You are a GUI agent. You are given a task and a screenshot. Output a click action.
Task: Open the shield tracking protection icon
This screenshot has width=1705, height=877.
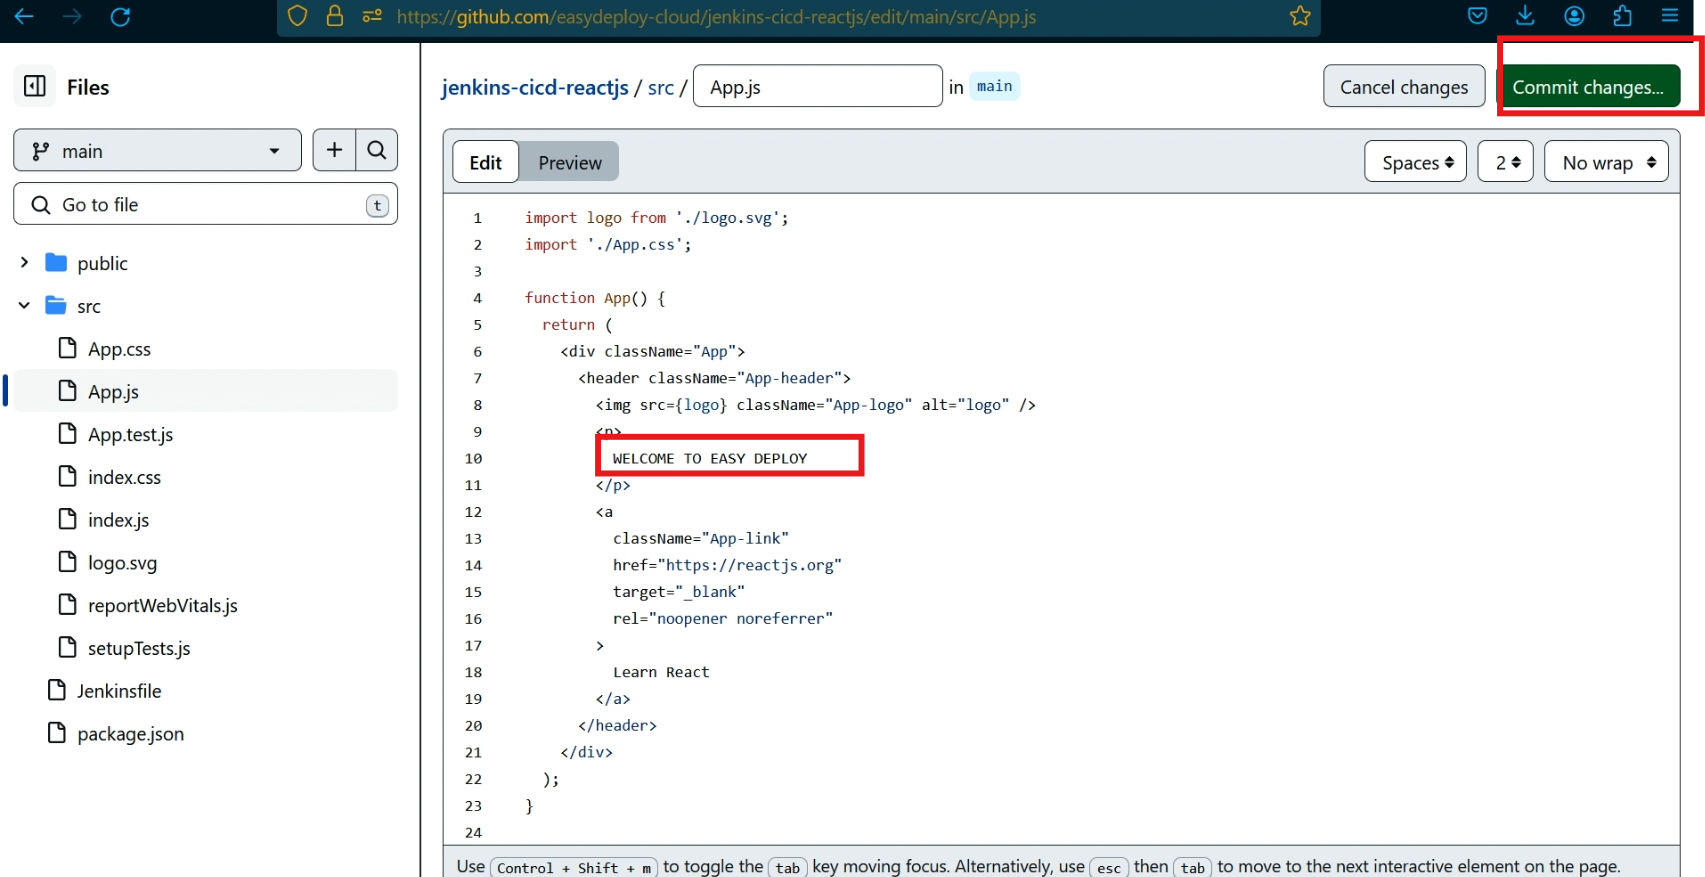[x=297, y=16]
